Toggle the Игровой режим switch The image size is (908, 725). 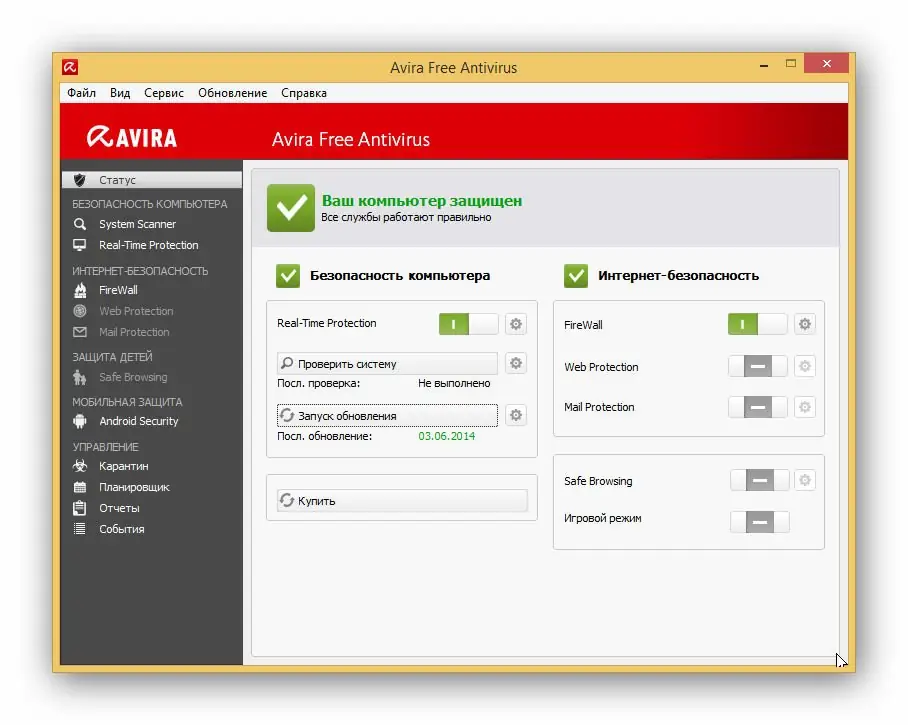tap(760, 522)
